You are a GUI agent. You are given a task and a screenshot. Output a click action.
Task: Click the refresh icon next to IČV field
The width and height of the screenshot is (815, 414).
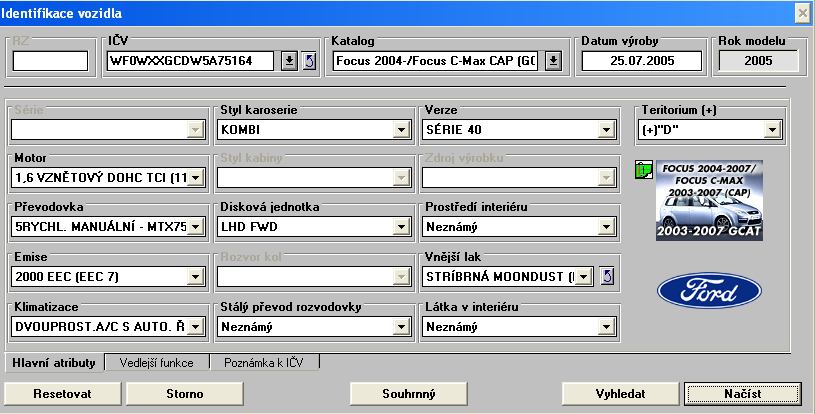[x=309, y=61]
